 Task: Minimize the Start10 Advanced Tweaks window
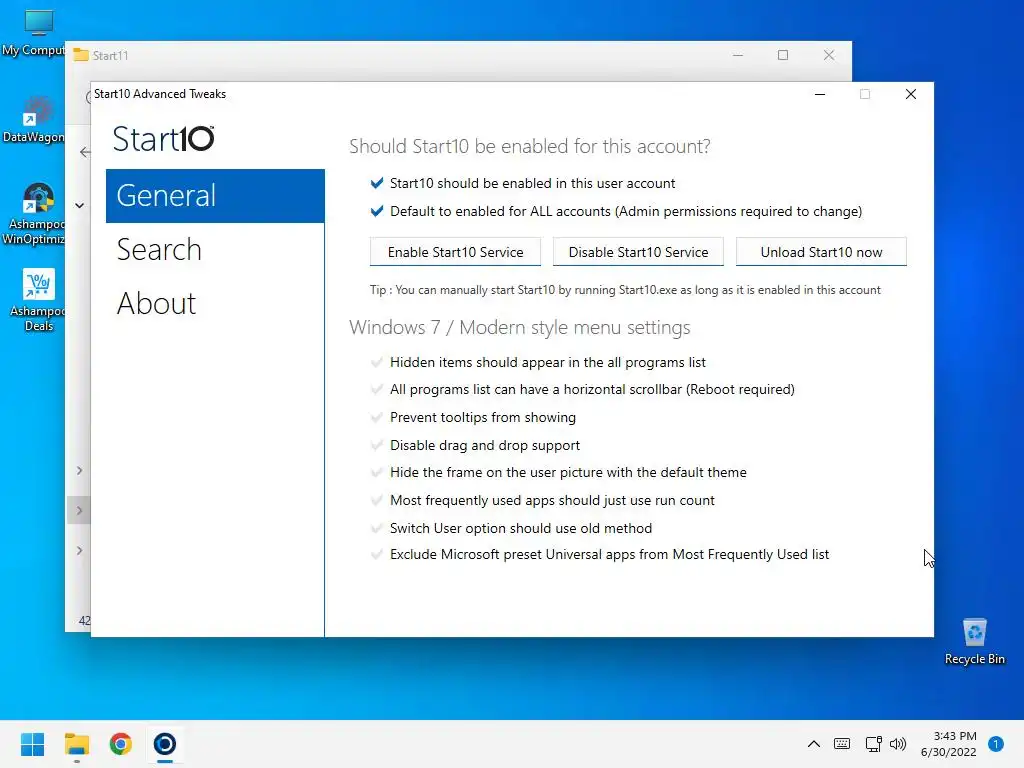coord(820,95)
